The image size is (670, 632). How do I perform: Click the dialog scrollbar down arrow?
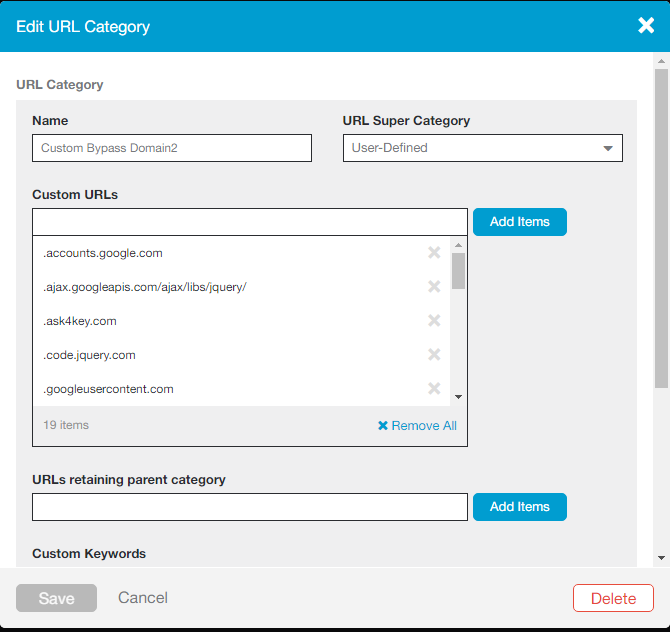(661, 558)
